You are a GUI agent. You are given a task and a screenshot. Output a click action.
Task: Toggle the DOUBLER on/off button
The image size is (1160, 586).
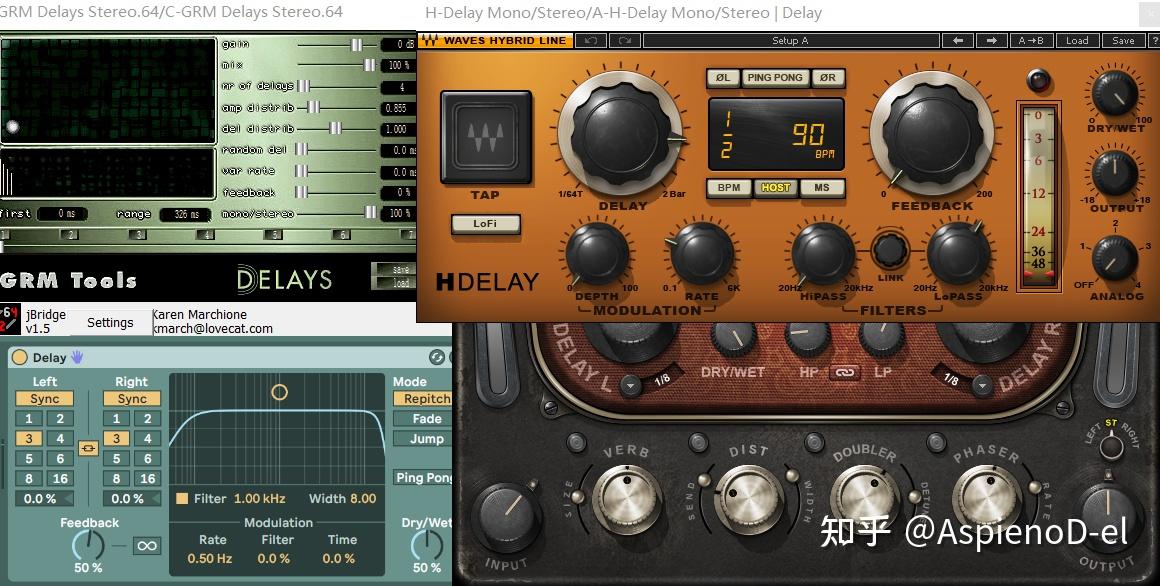click(x=814, y=442)
